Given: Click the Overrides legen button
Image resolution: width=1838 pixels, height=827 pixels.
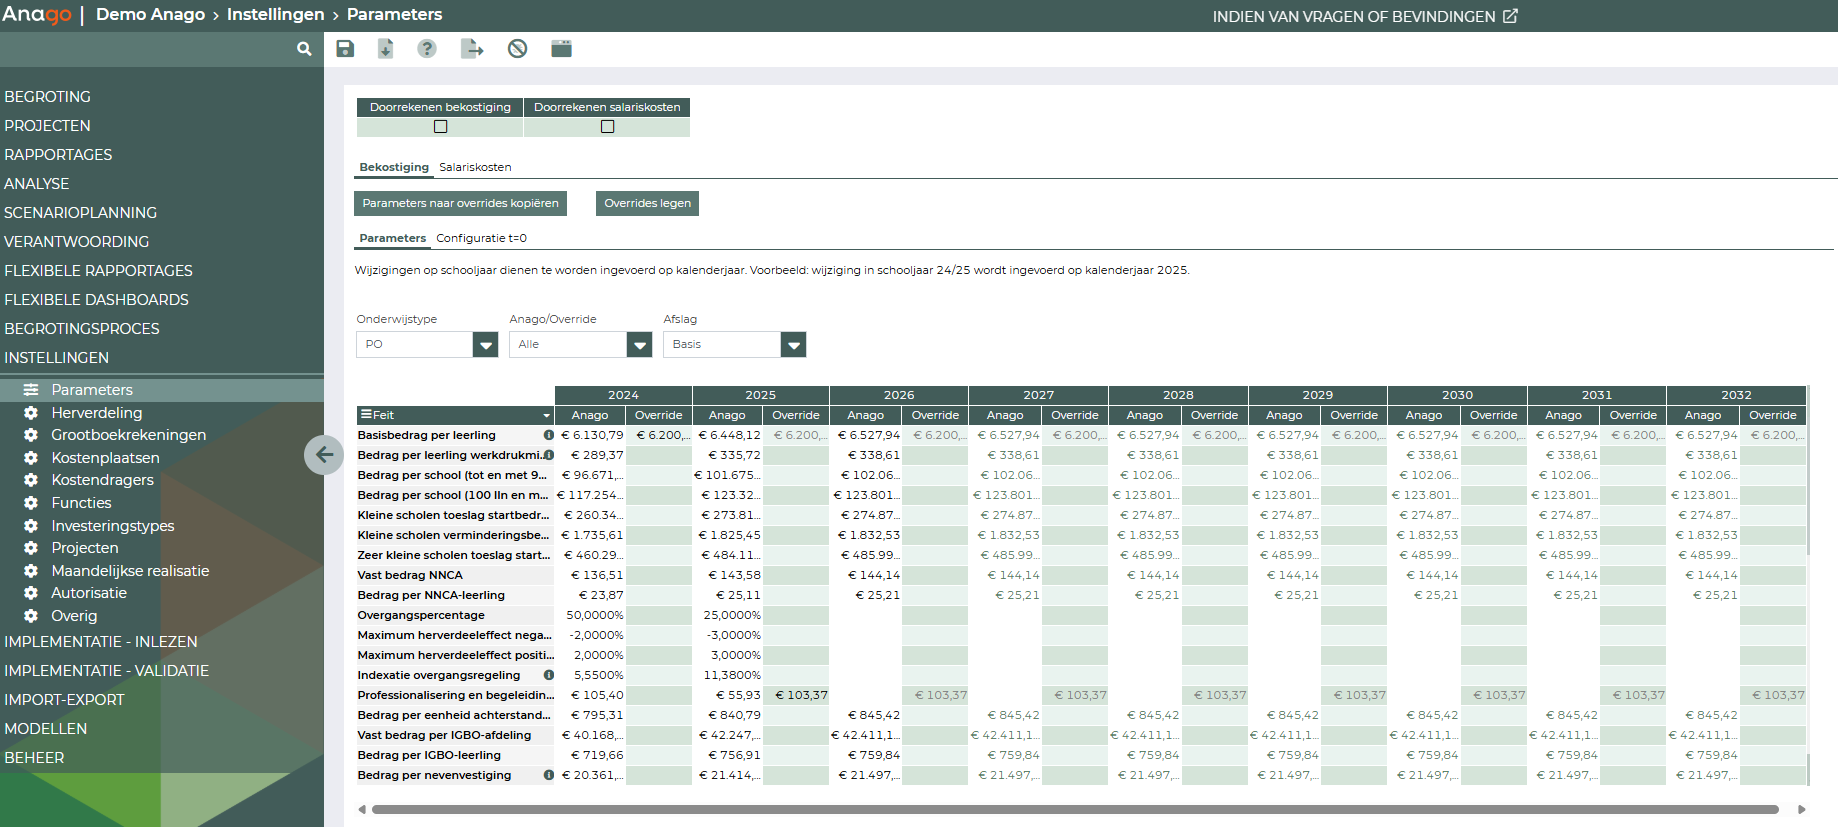Looking at the screenshot, I should coord(647,203).
